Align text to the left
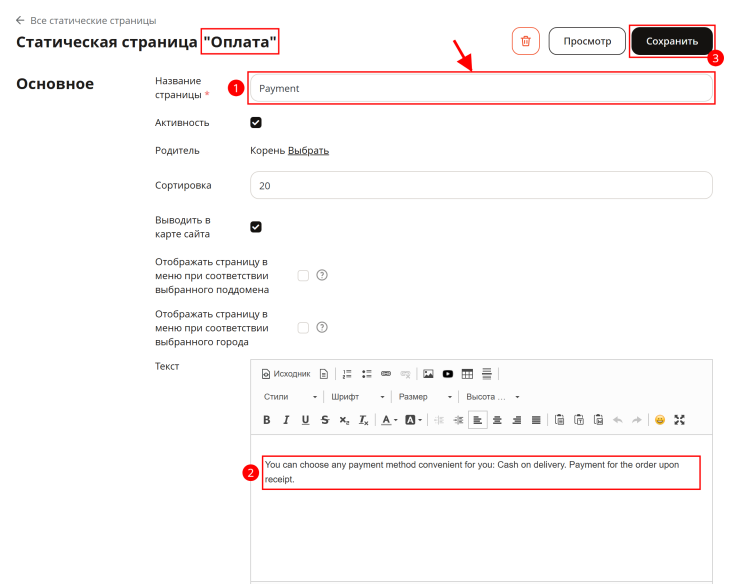Image resolution: width=740 pixels, height=584 pixels. tap(478, 420)
